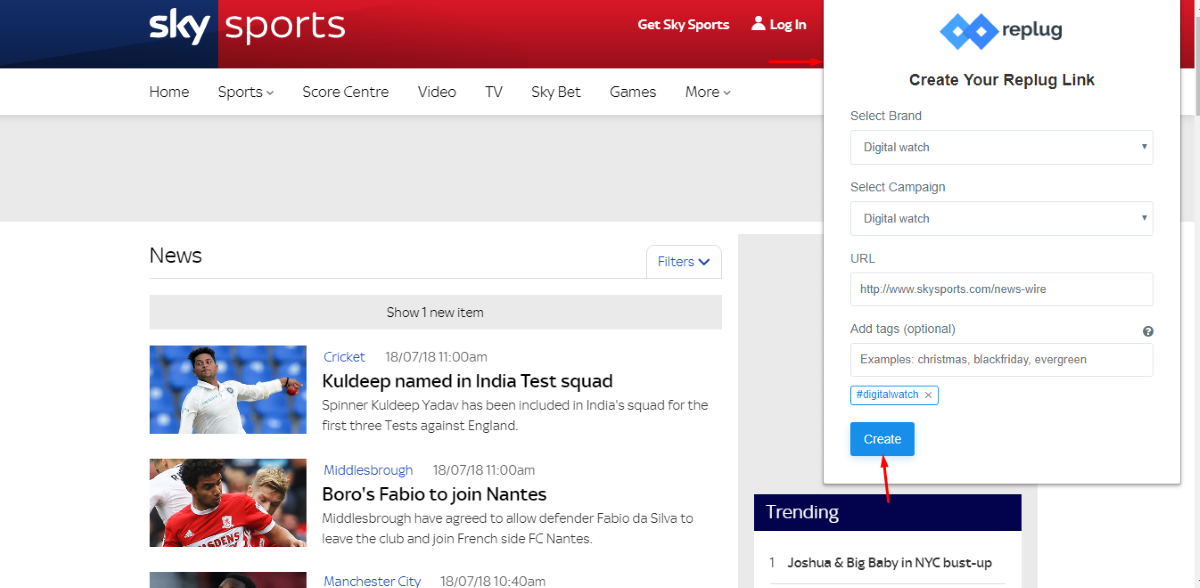Expand the News Filters dropdown
1200x588 pixels.
tap(684, 262)
